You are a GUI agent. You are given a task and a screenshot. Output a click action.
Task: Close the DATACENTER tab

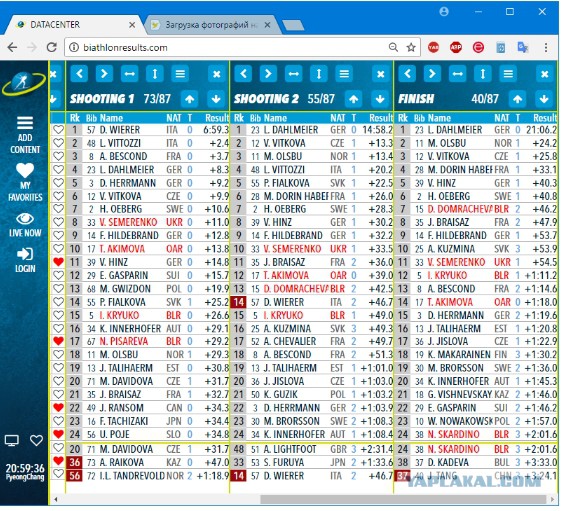click(x=132, y=25)
